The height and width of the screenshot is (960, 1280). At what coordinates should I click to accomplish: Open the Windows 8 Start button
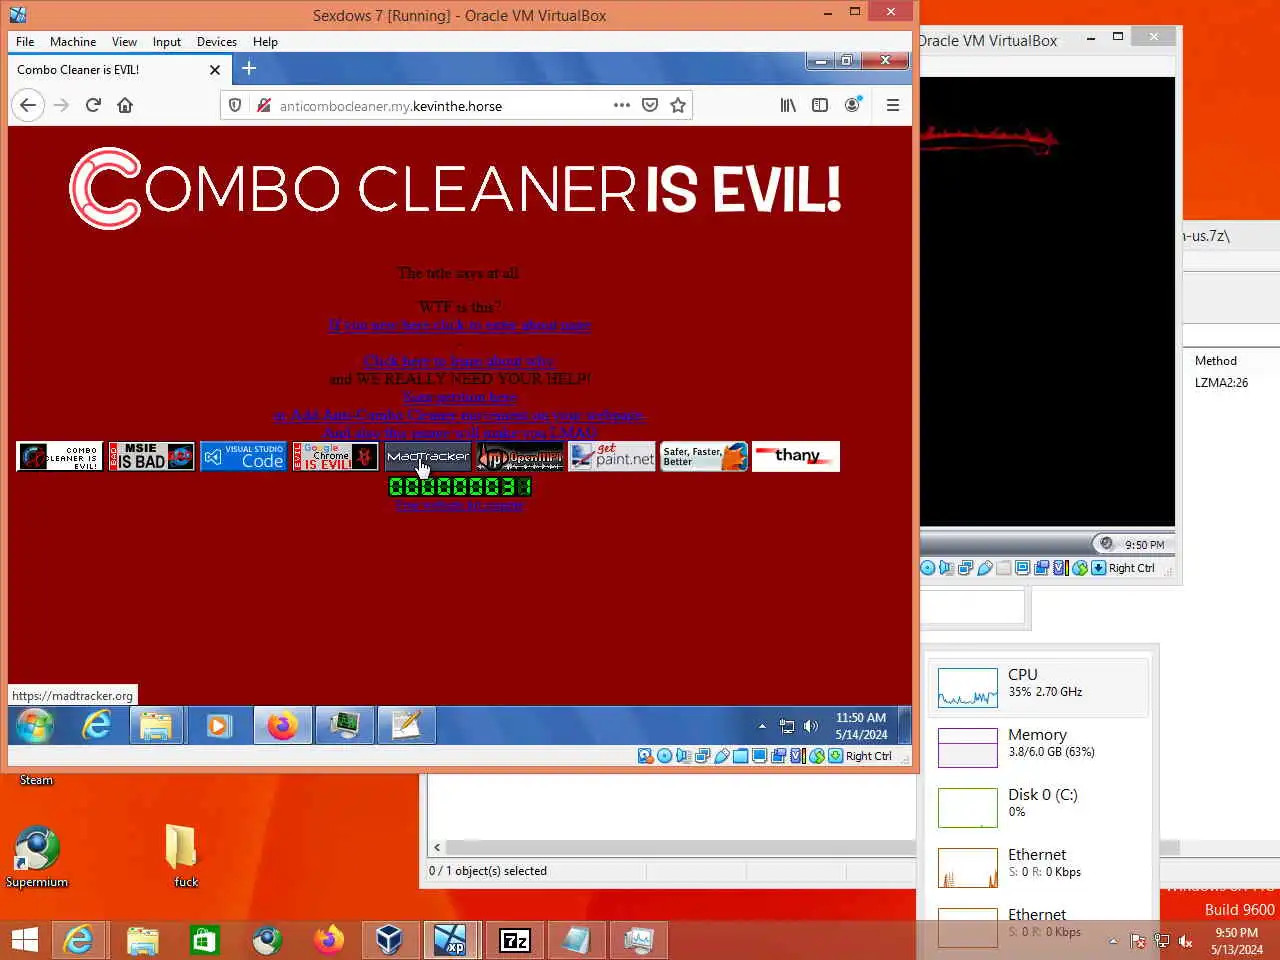click(x=25, y=940)
